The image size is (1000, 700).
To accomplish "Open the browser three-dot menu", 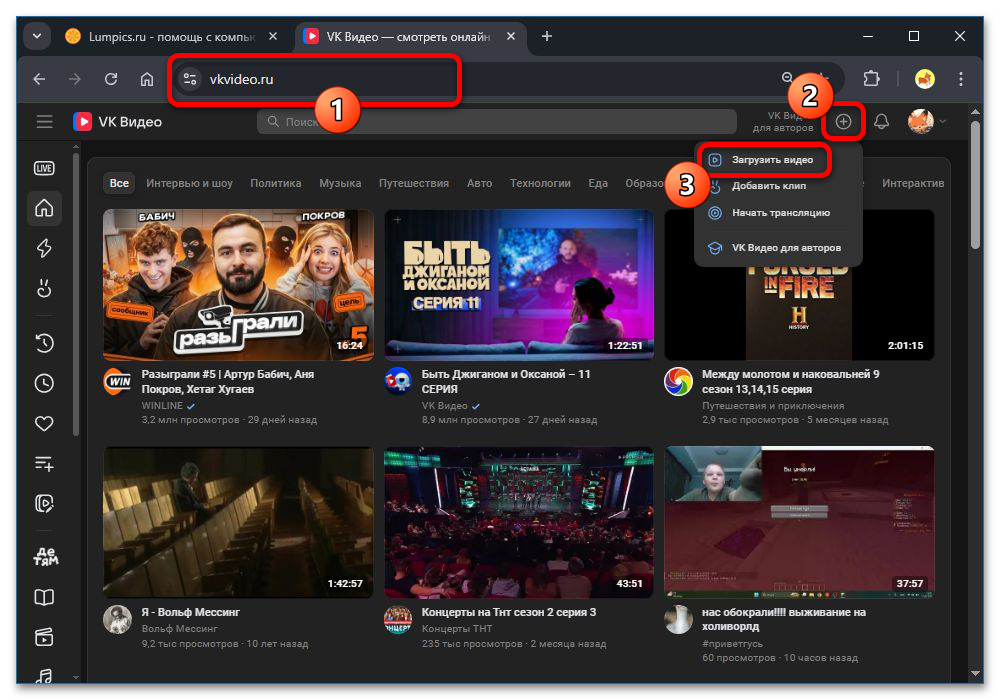I will click(960, 79).
